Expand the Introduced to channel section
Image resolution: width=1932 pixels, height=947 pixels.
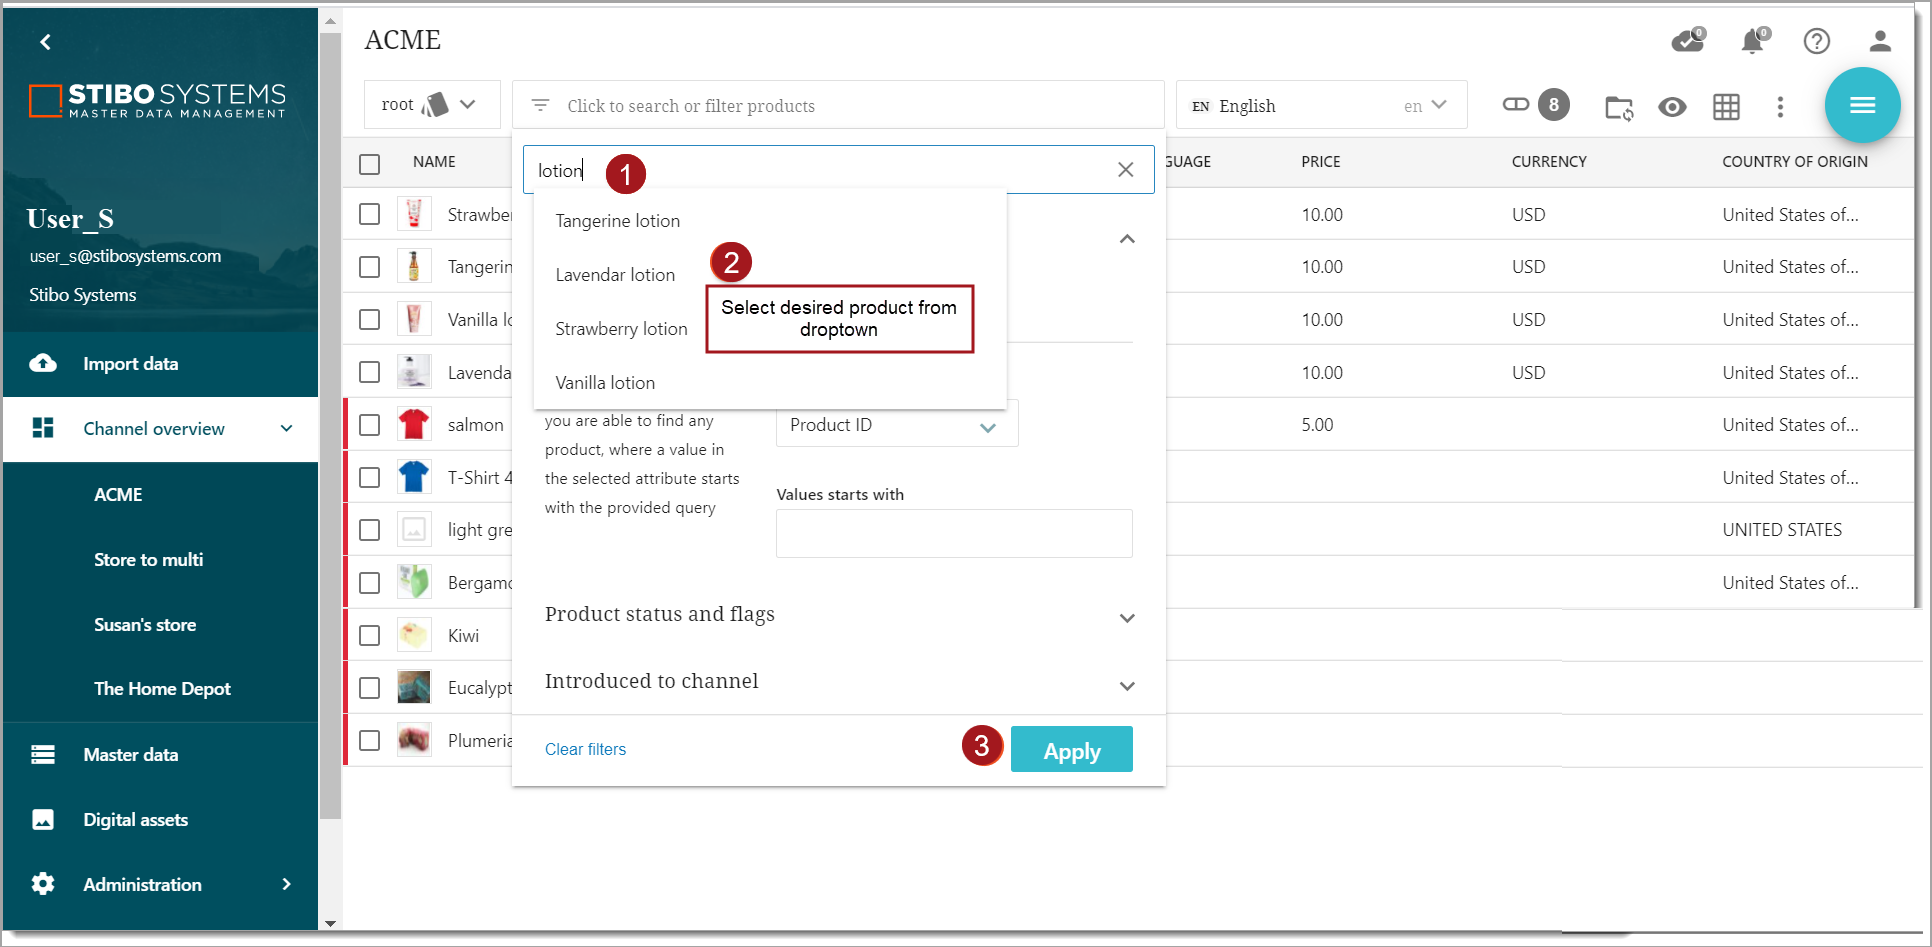(1127, 686)
